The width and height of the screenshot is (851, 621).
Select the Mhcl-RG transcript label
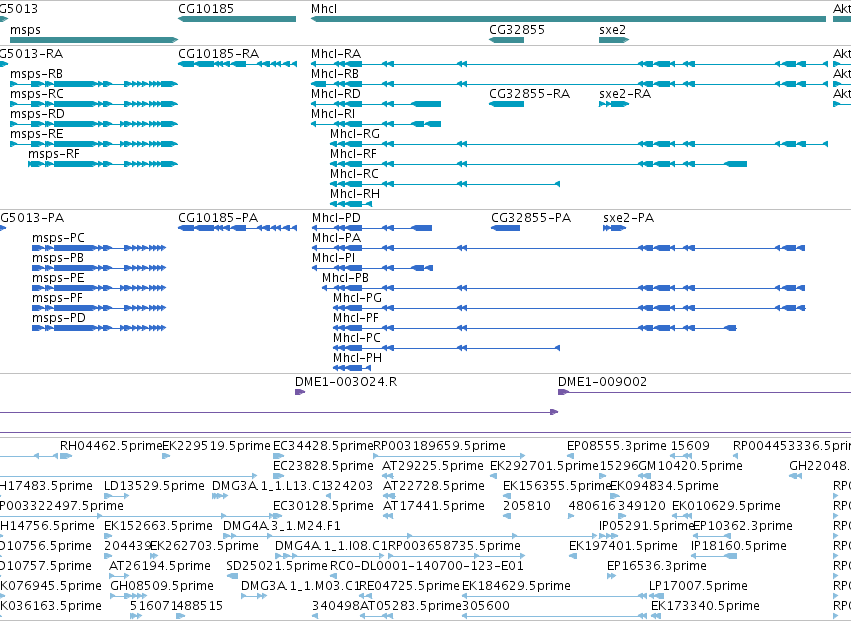coord(355,134)
